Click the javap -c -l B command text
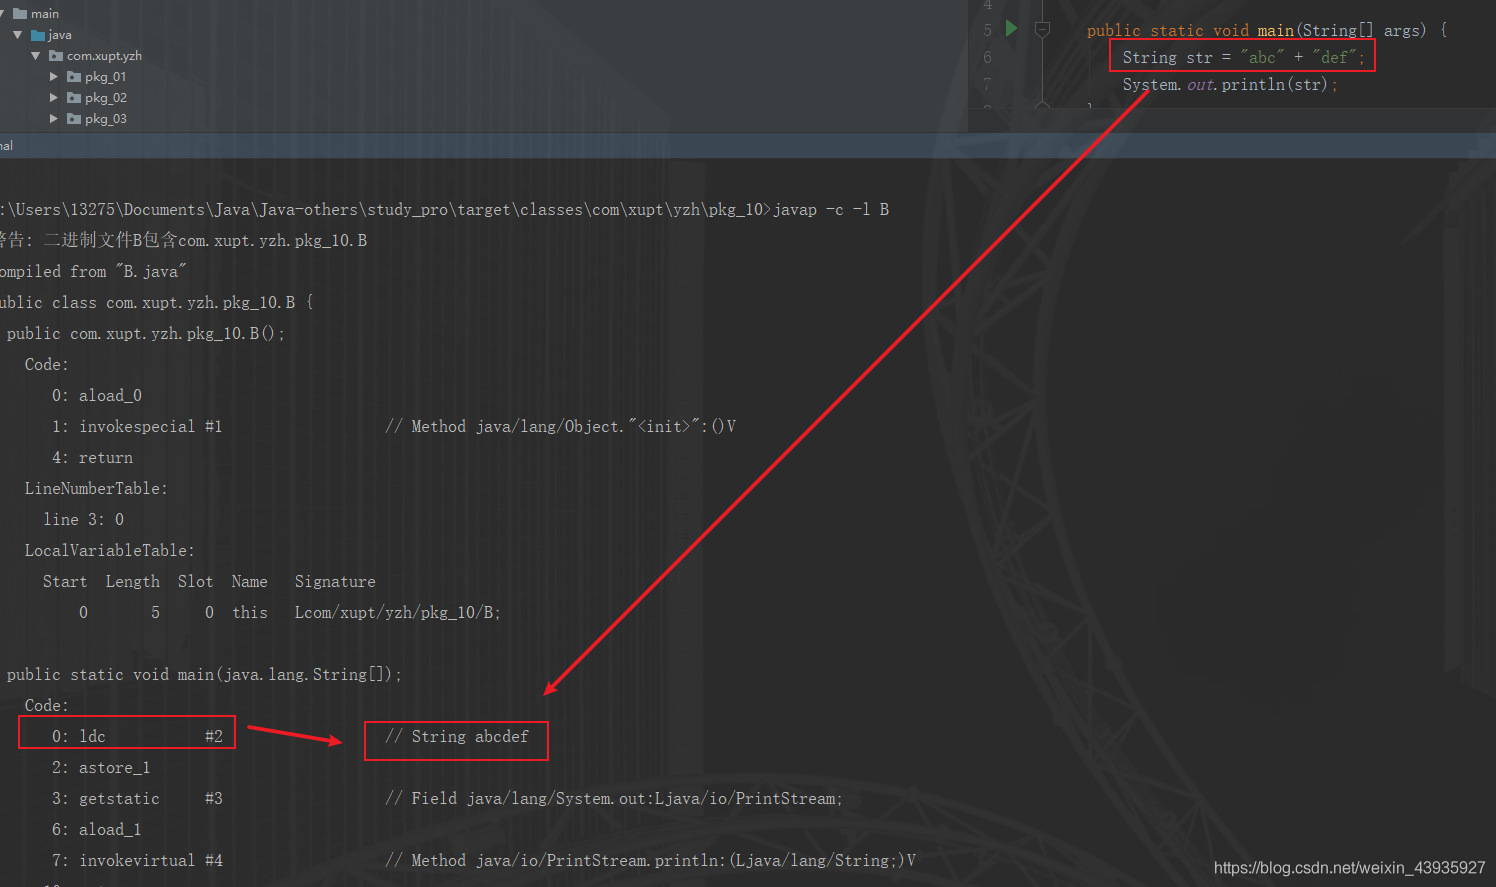 [830, 210]
